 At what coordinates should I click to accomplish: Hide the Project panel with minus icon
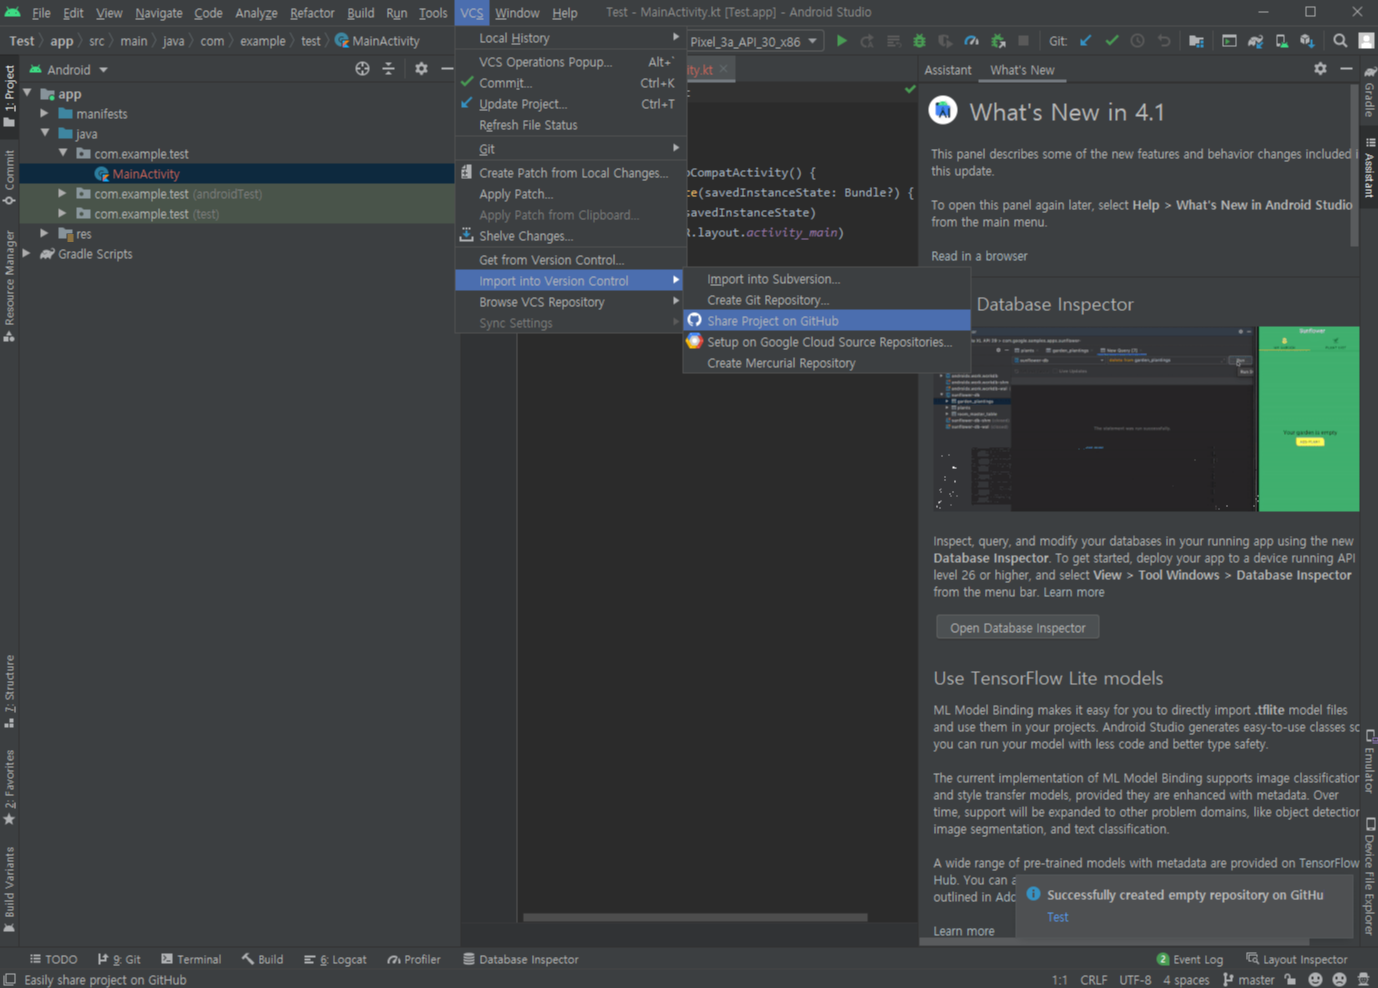(x=447, y=69)
